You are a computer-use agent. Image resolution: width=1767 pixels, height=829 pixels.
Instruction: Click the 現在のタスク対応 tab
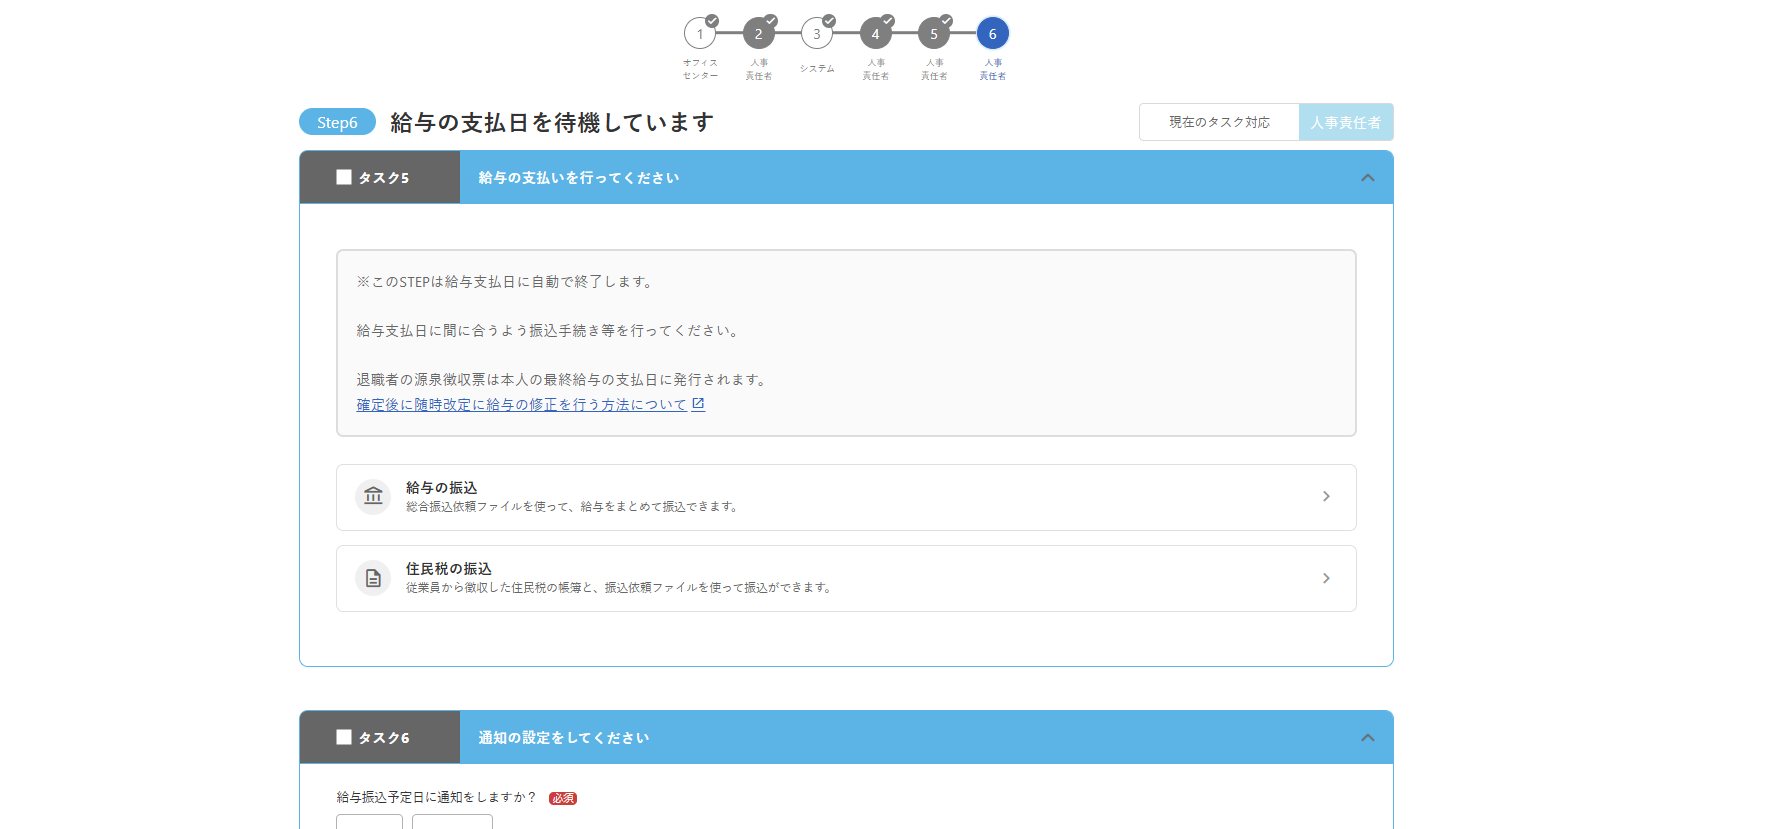(x=1219, y=122)
